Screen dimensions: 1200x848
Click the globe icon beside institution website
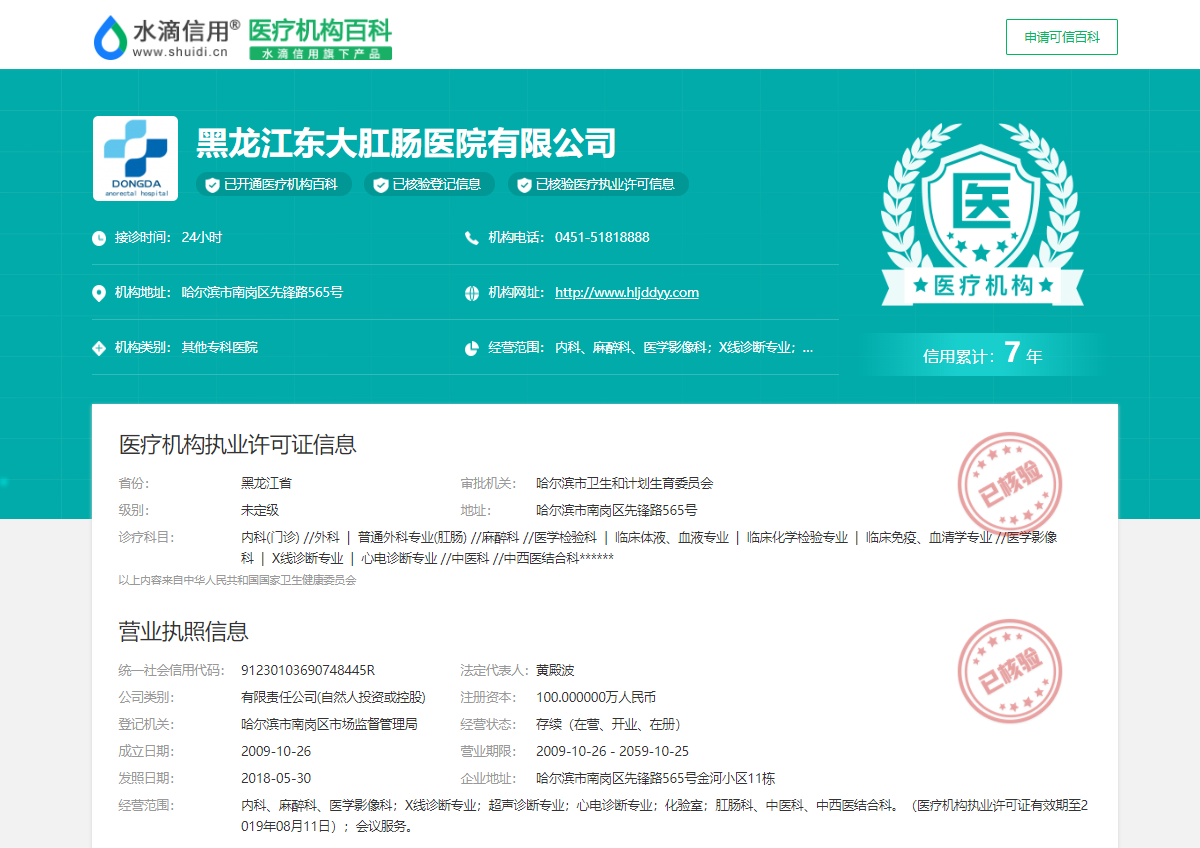click(472, 293)
